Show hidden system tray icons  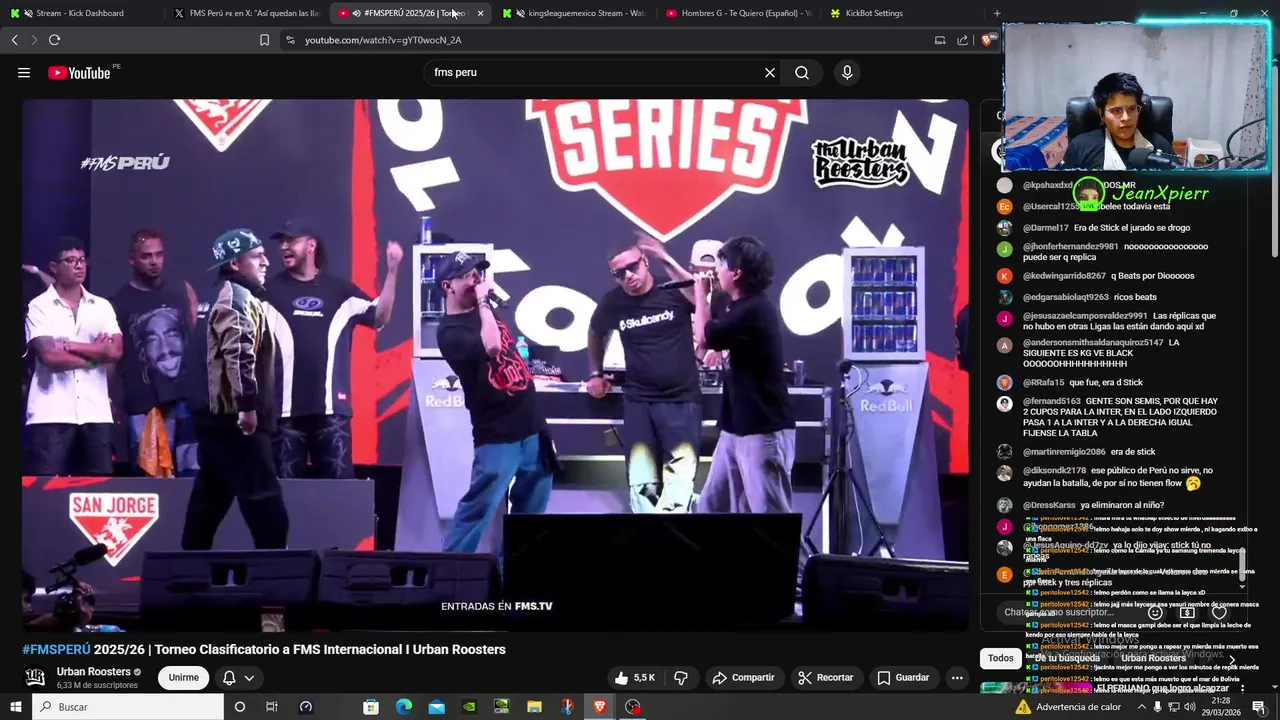(x=1141, y=707)
